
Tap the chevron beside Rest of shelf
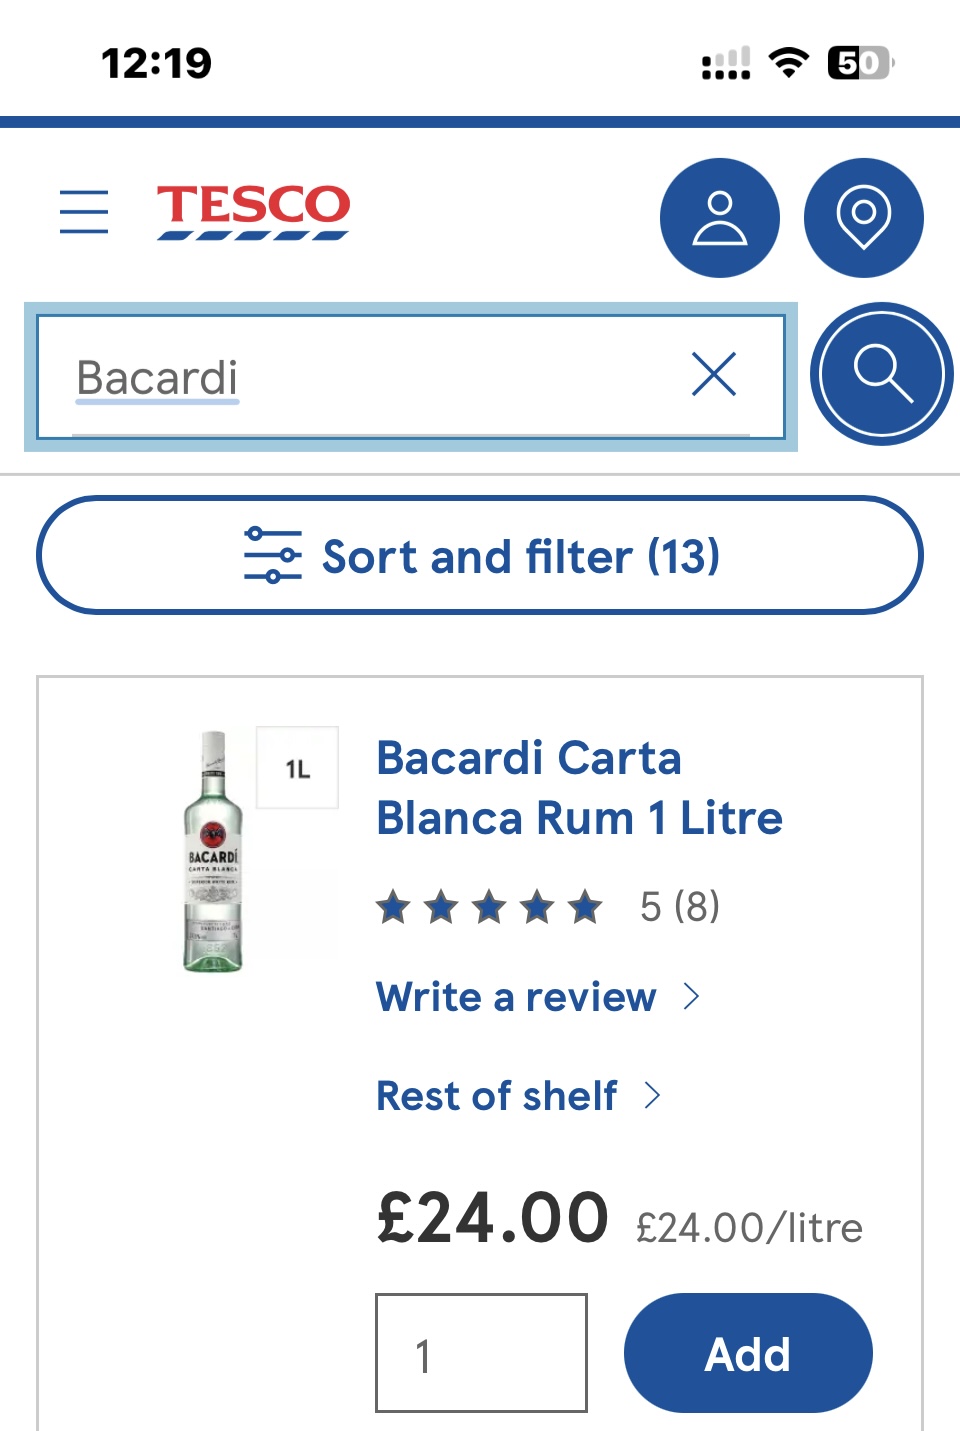pos(653,1096)
